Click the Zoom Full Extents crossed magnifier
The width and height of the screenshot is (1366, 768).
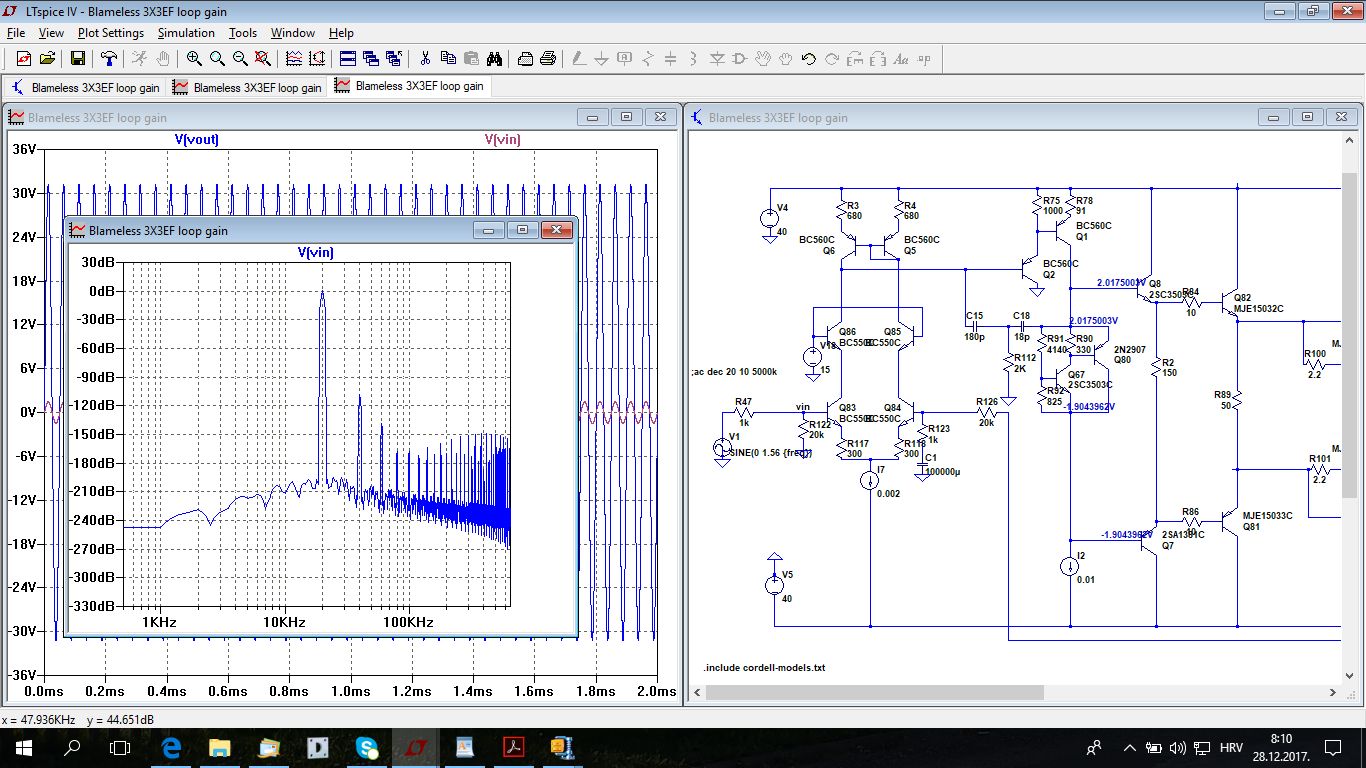(263, 59)
